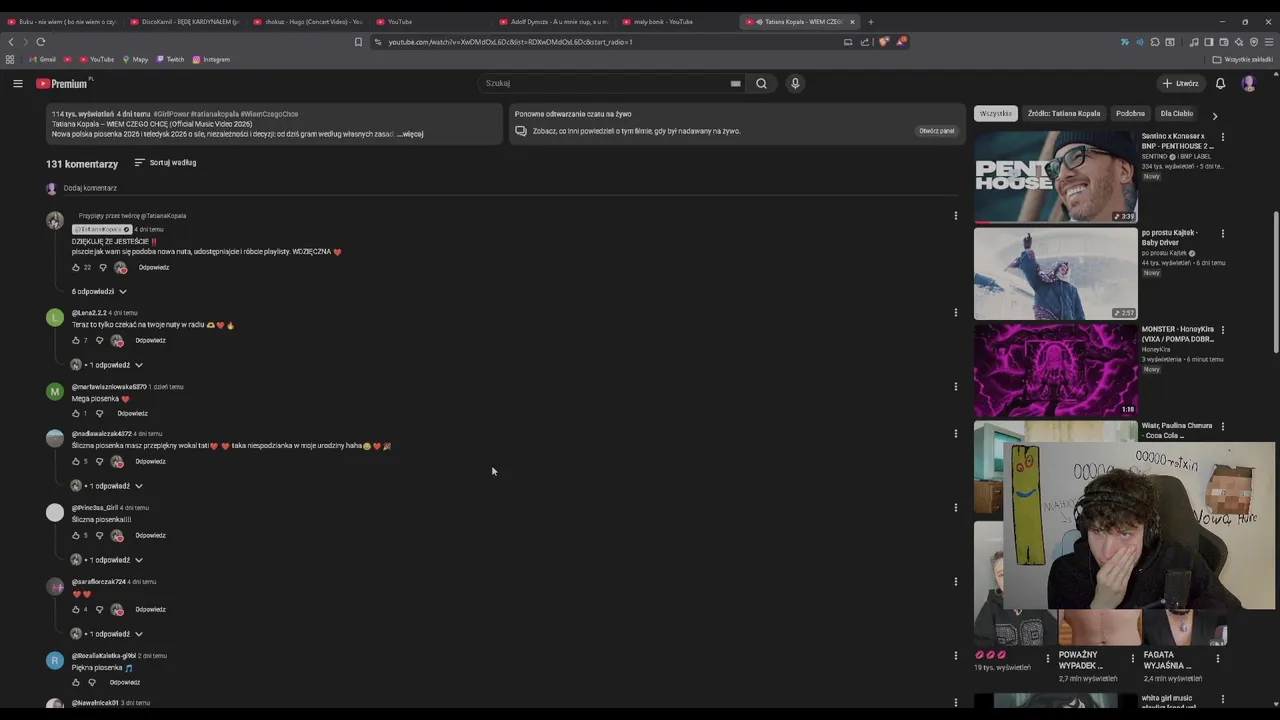This screenshot has width=1280, height=720.
Task: Go back with browser back arrow
Action: [11, 42]
